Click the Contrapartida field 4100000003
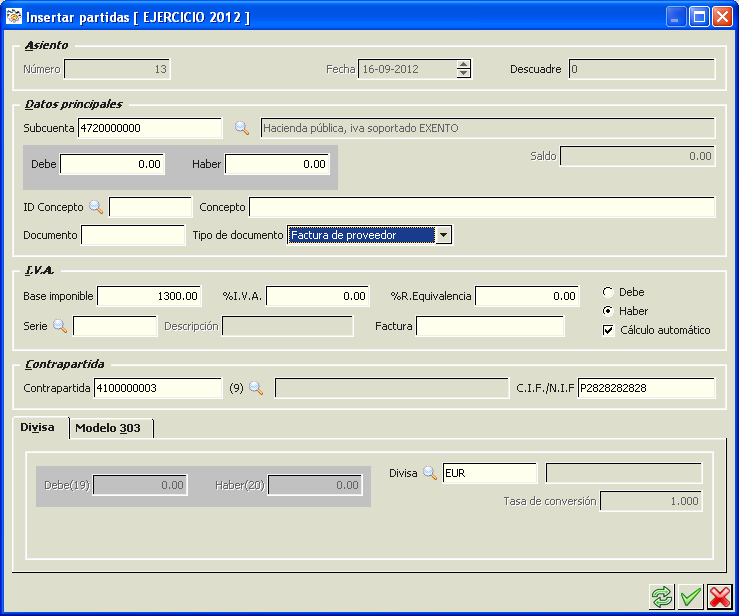 158,388
